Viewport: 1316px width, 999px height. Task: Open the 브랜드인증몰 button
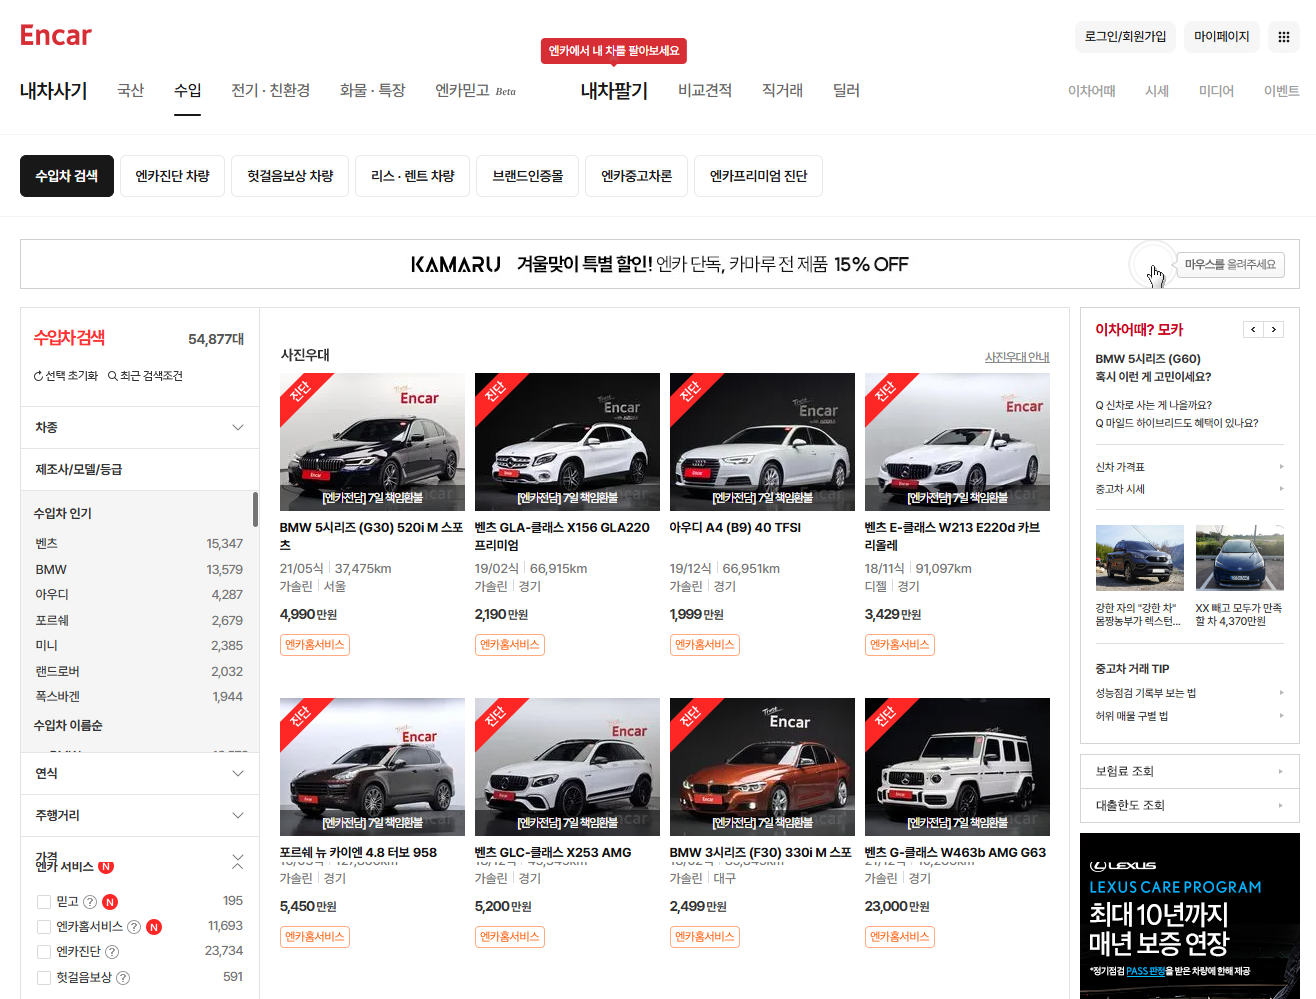point(528,176)
